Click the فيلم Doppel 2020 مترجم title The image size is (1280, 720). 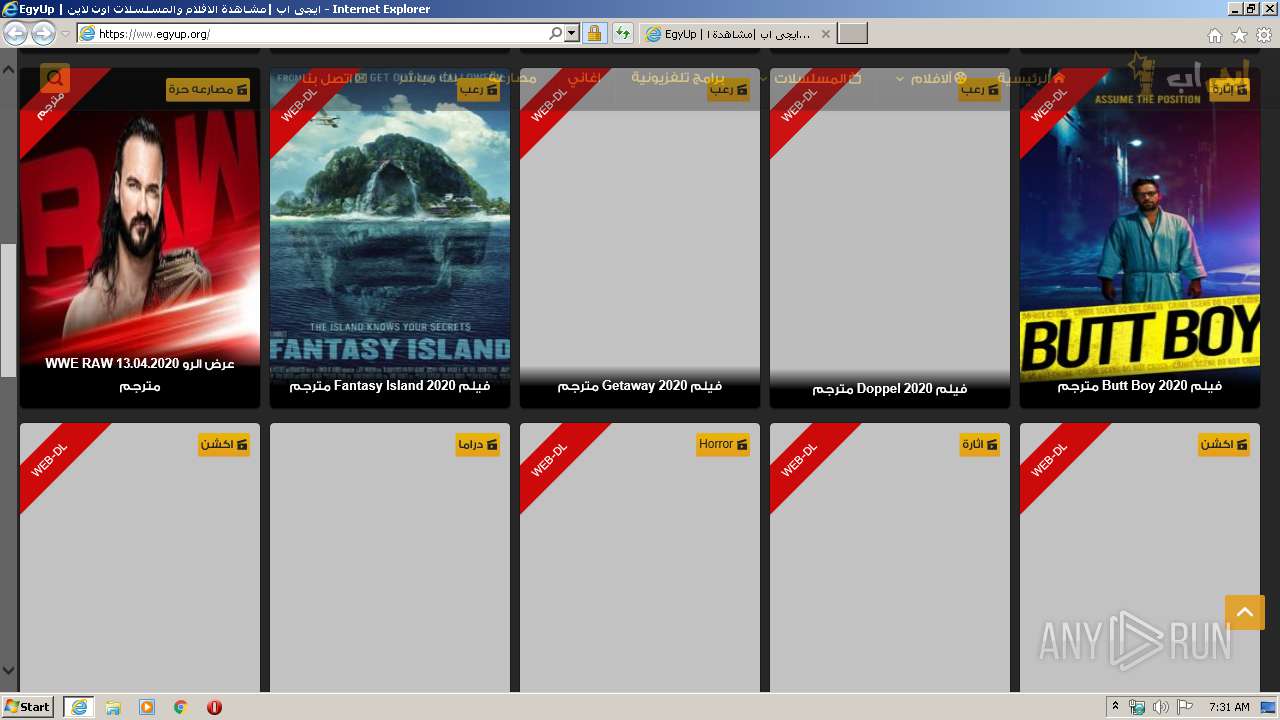pyautogui.click(x=890, y=389)
